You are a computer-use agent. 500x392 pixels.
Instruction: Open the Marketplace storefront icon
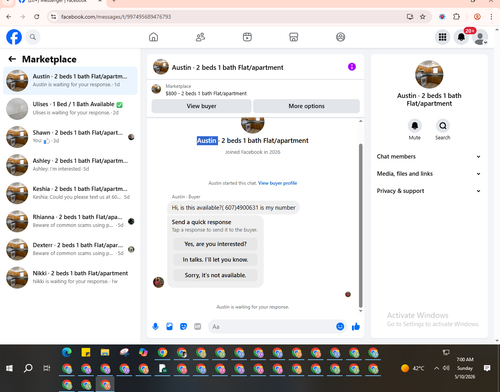point(294,37)
